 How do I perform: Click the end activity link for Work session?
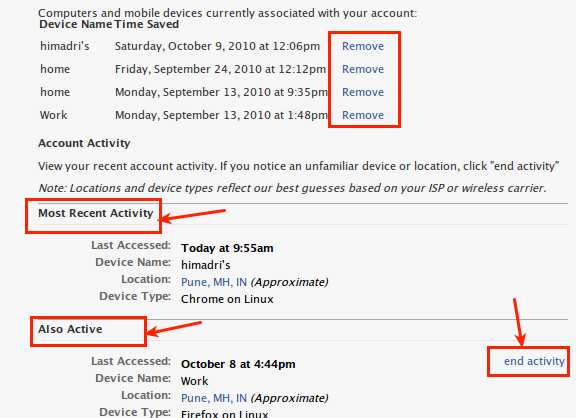pyautogui.click(x=534, y=361)
